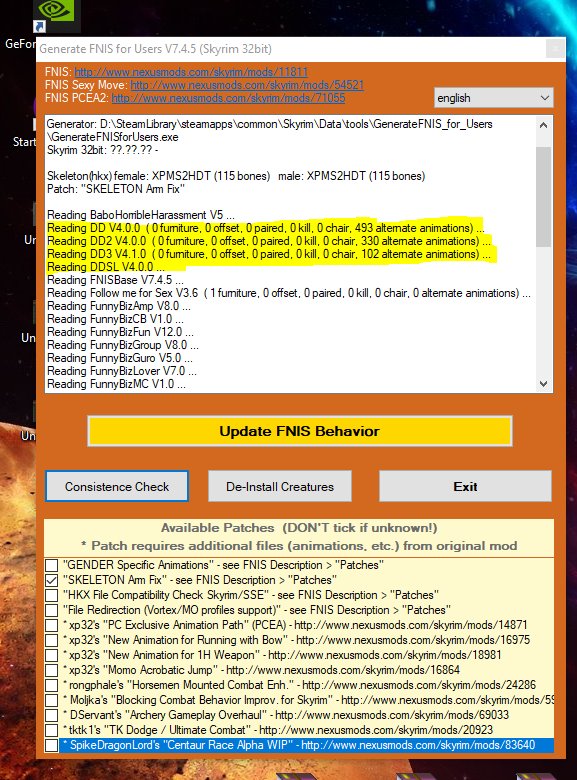Click the GeForce Experience desktop icon
The width and height of the screenshot is (577, 780).
(x=56, y=15)
